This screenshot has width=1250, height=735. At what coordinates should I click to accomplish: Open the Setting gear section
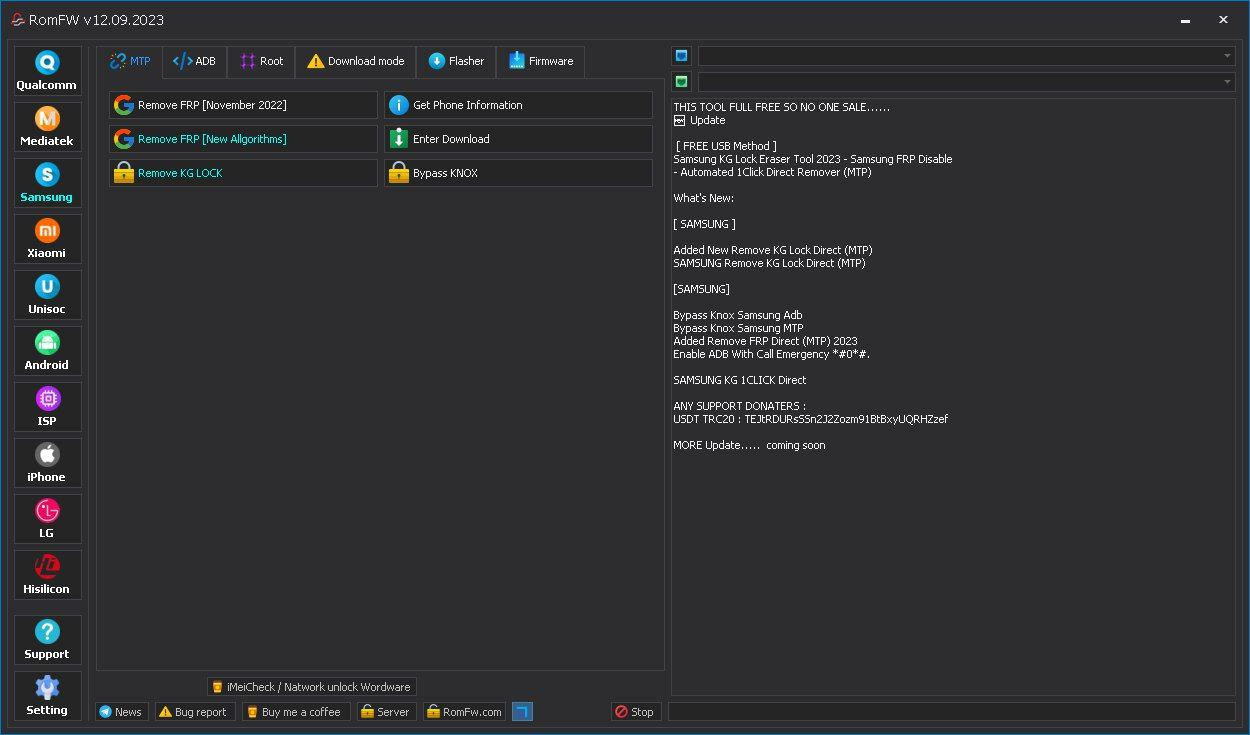47,696
